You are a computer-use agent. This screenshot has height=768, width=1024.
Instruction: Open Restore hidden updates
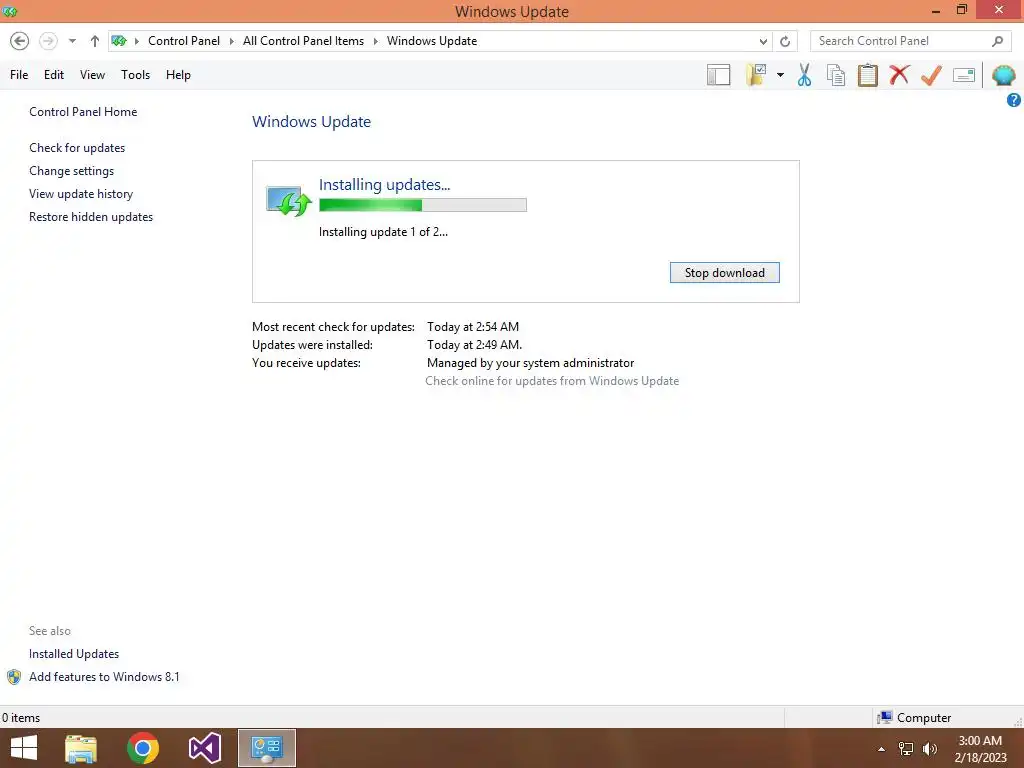point(91,217)
